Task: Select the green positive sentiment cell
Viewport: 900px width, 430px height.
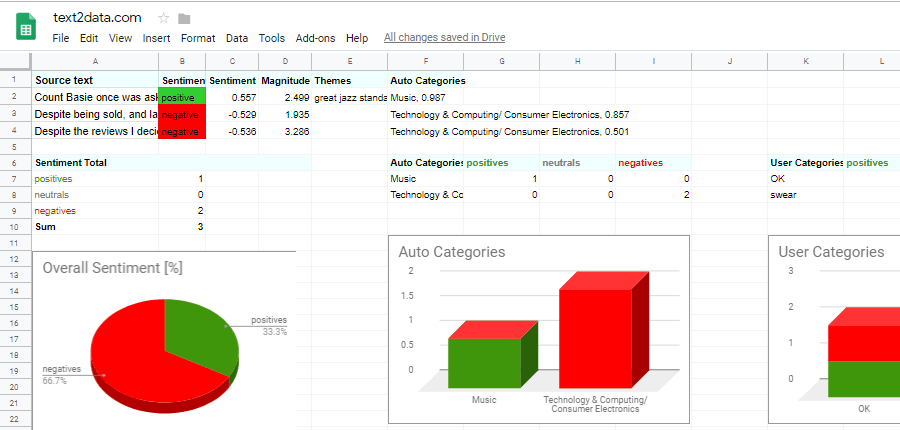Action: (182, 98)
